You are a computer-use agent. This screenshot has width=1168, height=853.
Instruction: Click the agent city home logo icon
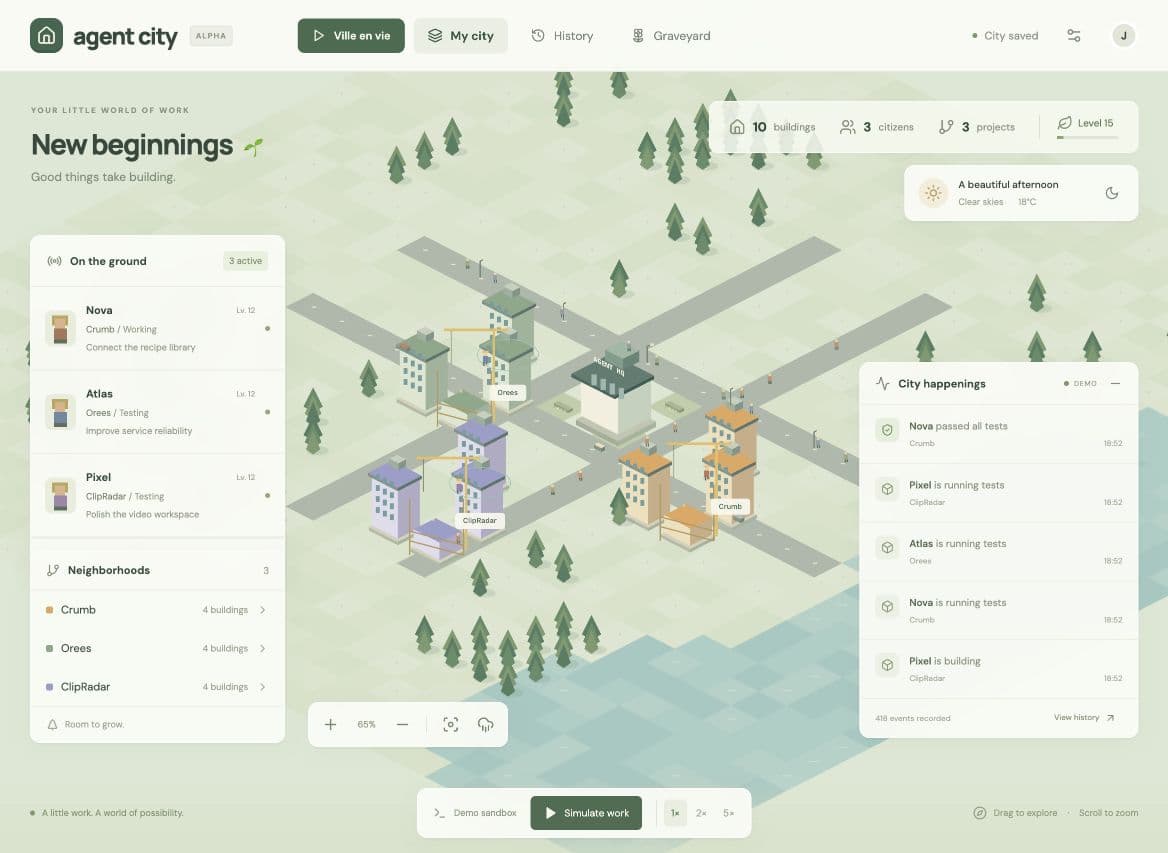46,36
